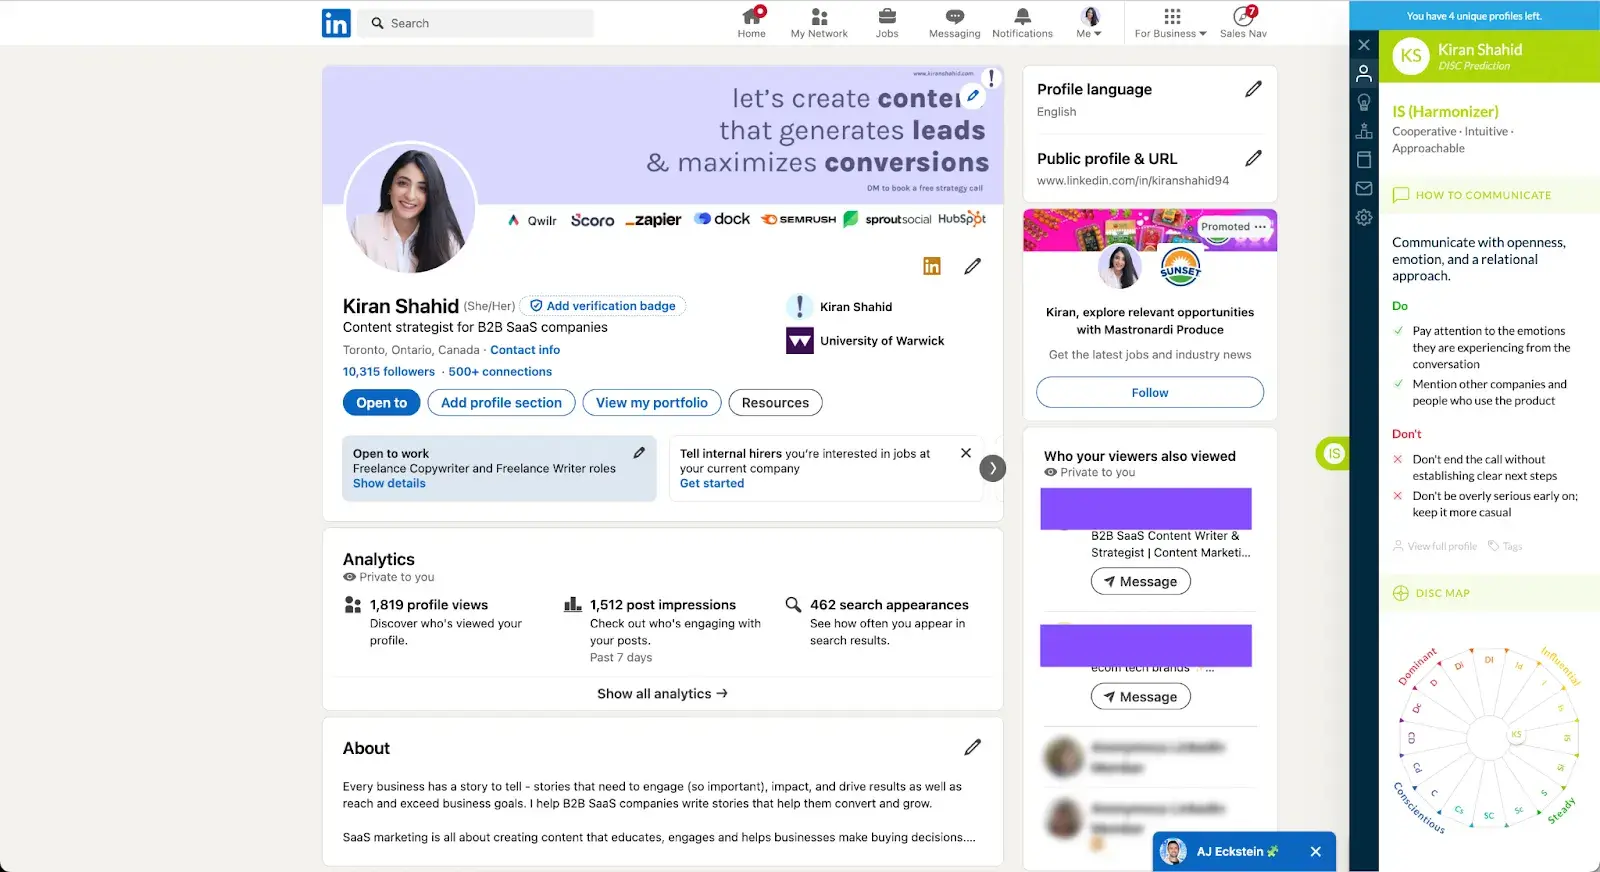The width and height of the screenshot is (1600, 872).
Task: Open the public profile URL
Action: pos(1133,181)
